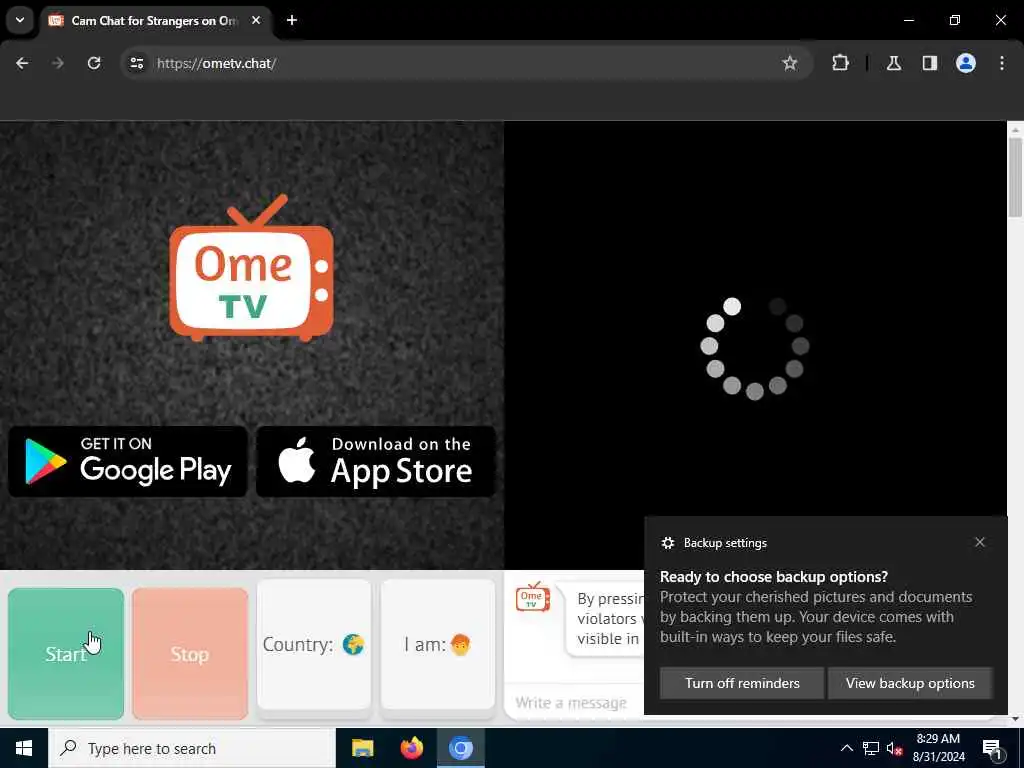Image resolution: width=1024 pixels, height=768 pixels.
Task: Click the globe icon in Country
Action: click(x=353, y=645)
